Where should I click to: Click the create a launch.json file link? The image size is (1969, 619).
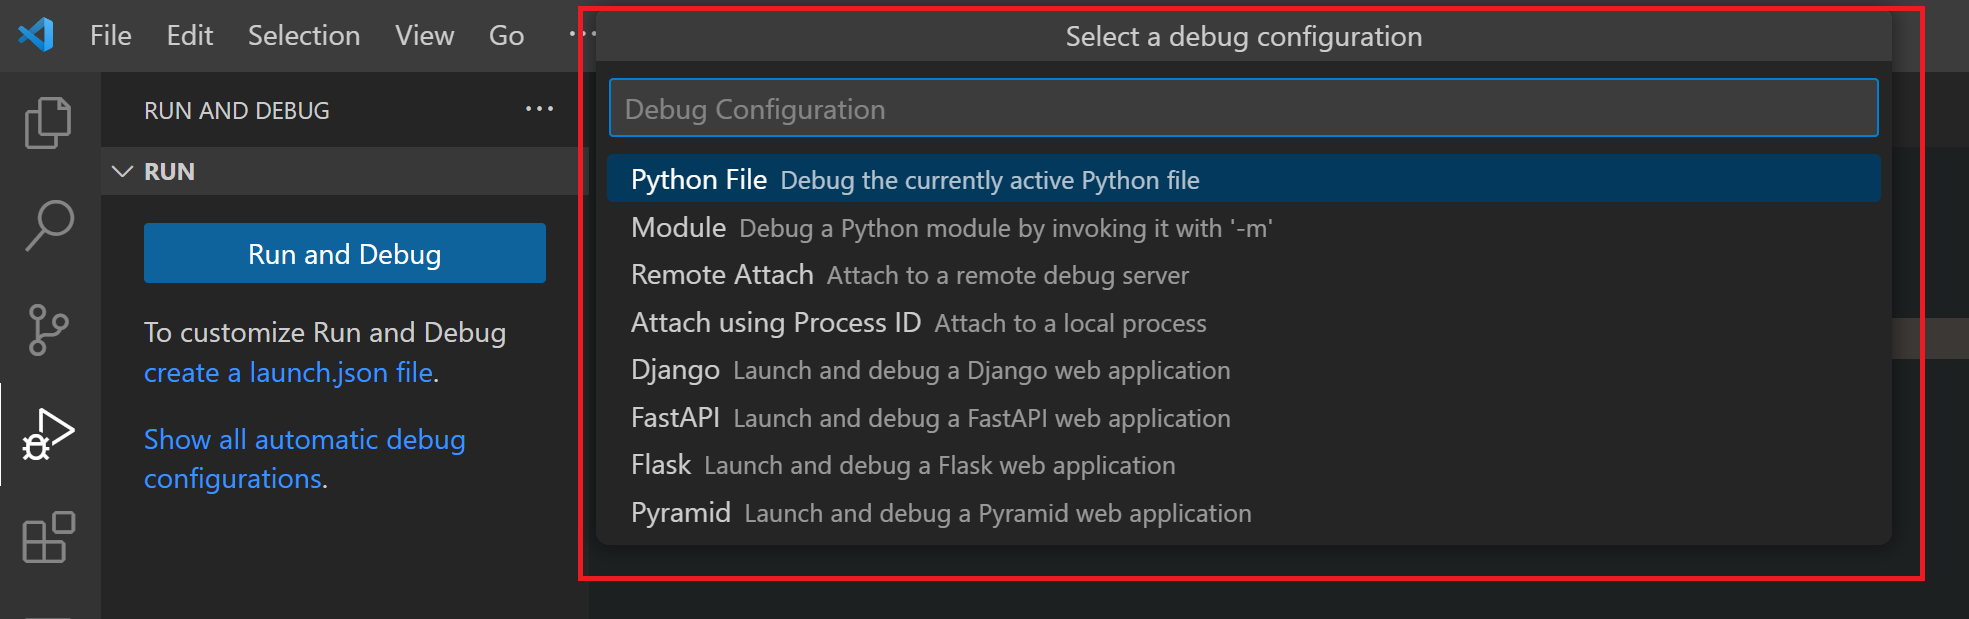click(289, 373)
